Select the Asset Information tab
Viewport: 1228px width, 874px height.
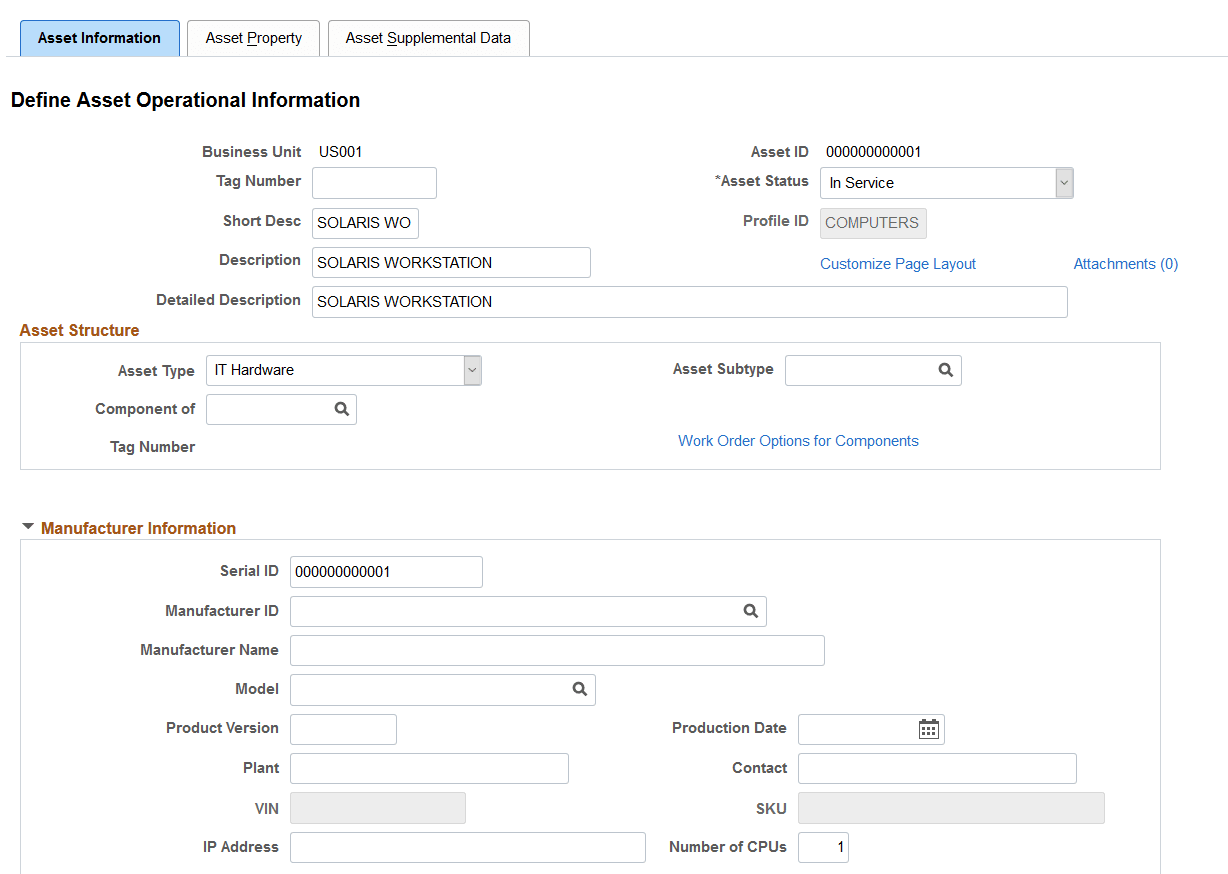tap(99, 38)
